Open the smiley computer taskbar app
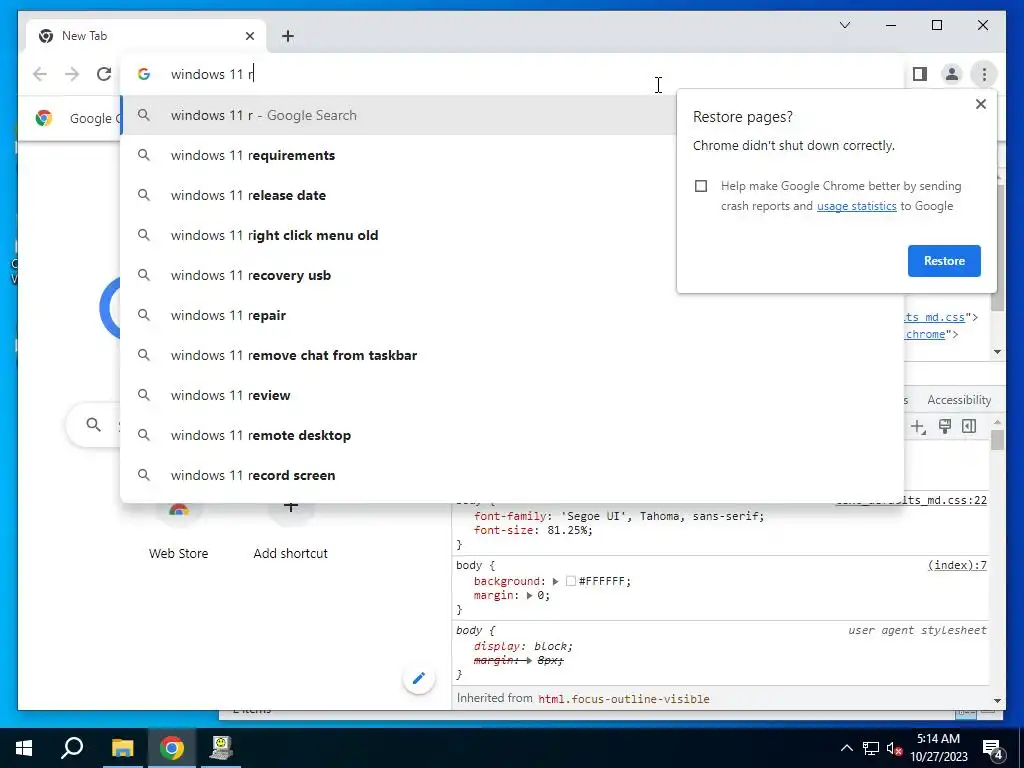 coord(221,748)
